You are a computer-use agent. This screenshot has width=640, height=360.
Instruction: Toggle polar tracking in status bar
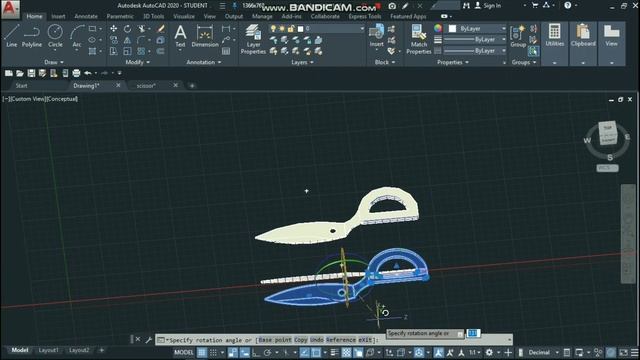(267, 353)
